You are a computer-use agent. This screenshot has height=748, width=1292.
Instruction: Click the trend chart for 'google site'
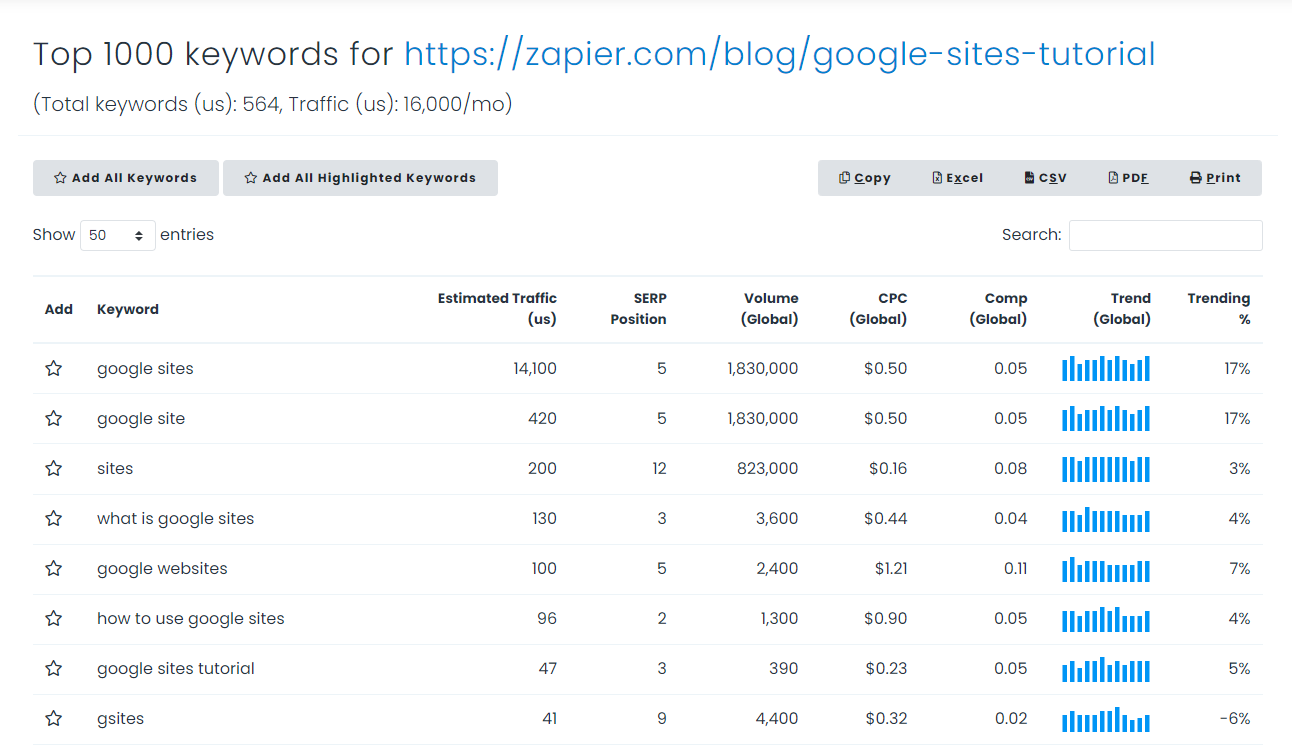[1106, 418]
